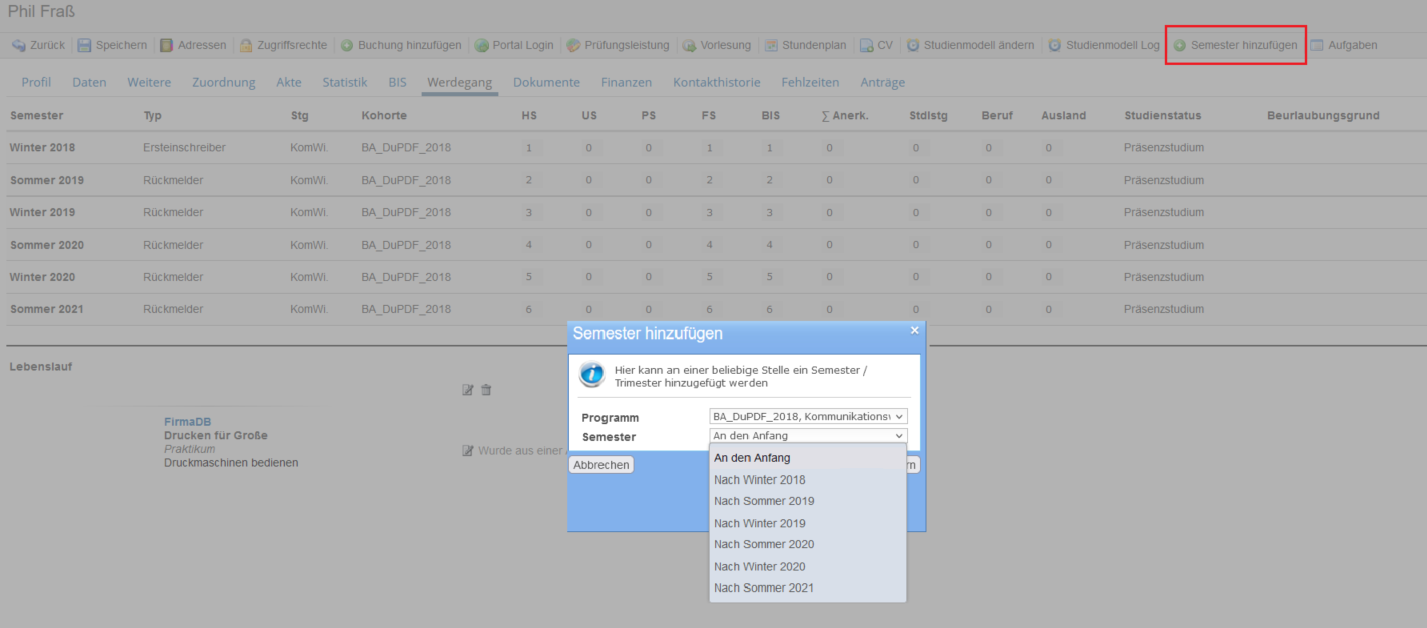This screenshot has width=1427, height=628.
Task: Open the FirmaDB link in Lebenslauf
Action: pyautogui.click(x=188, y=422)
